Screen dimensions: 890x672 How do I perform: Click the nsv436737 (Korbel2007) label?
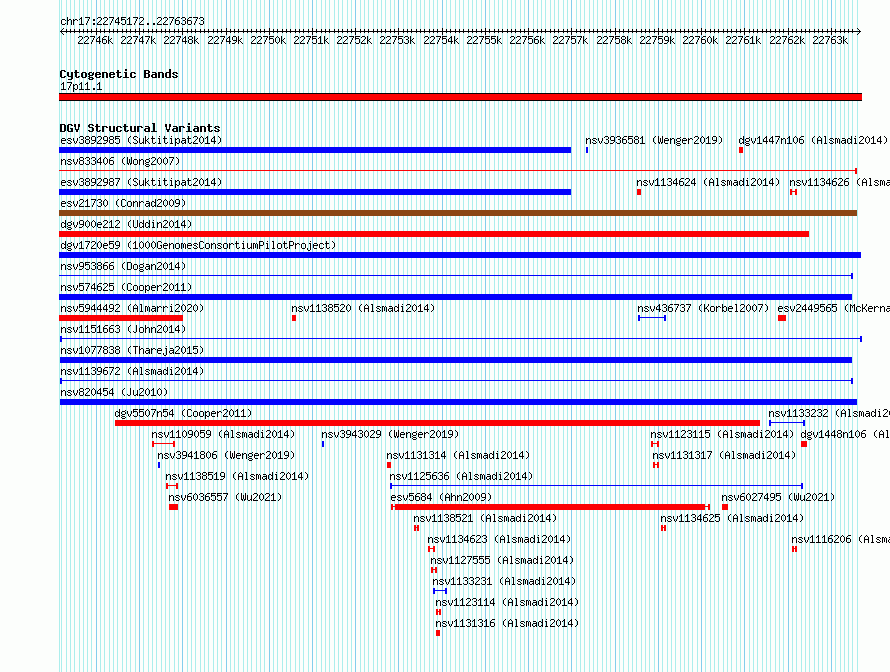coord(703,308)
